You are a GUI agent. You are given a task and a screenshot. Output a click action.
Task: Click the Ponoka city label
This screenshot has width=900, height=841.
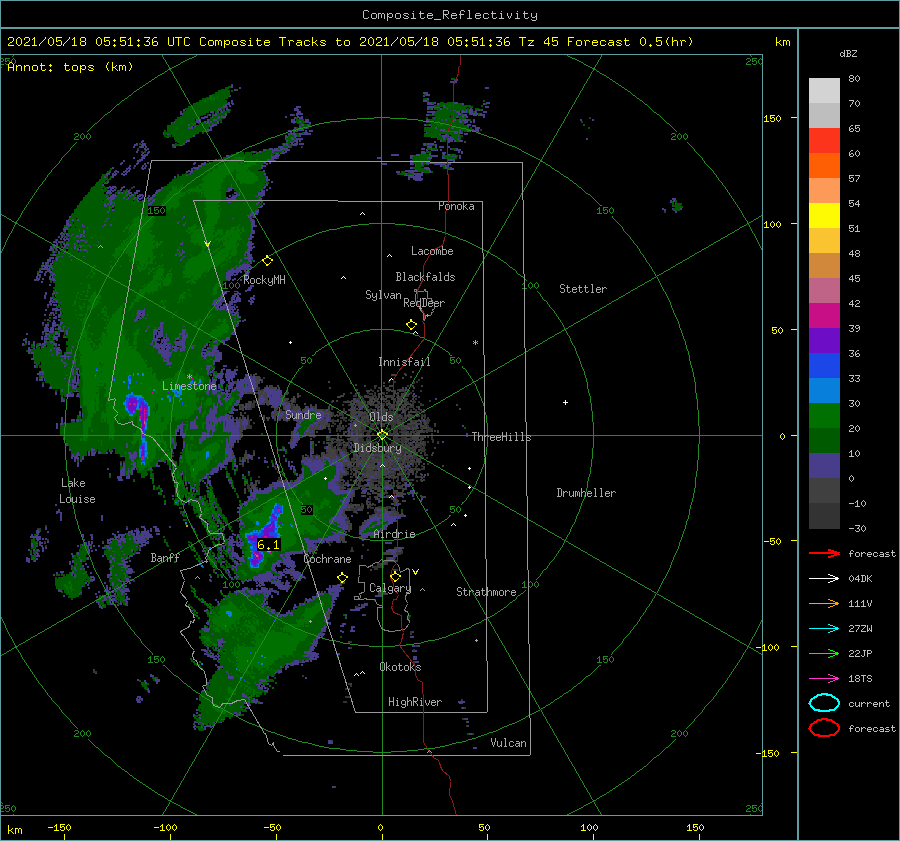click(x=456, y=206)
